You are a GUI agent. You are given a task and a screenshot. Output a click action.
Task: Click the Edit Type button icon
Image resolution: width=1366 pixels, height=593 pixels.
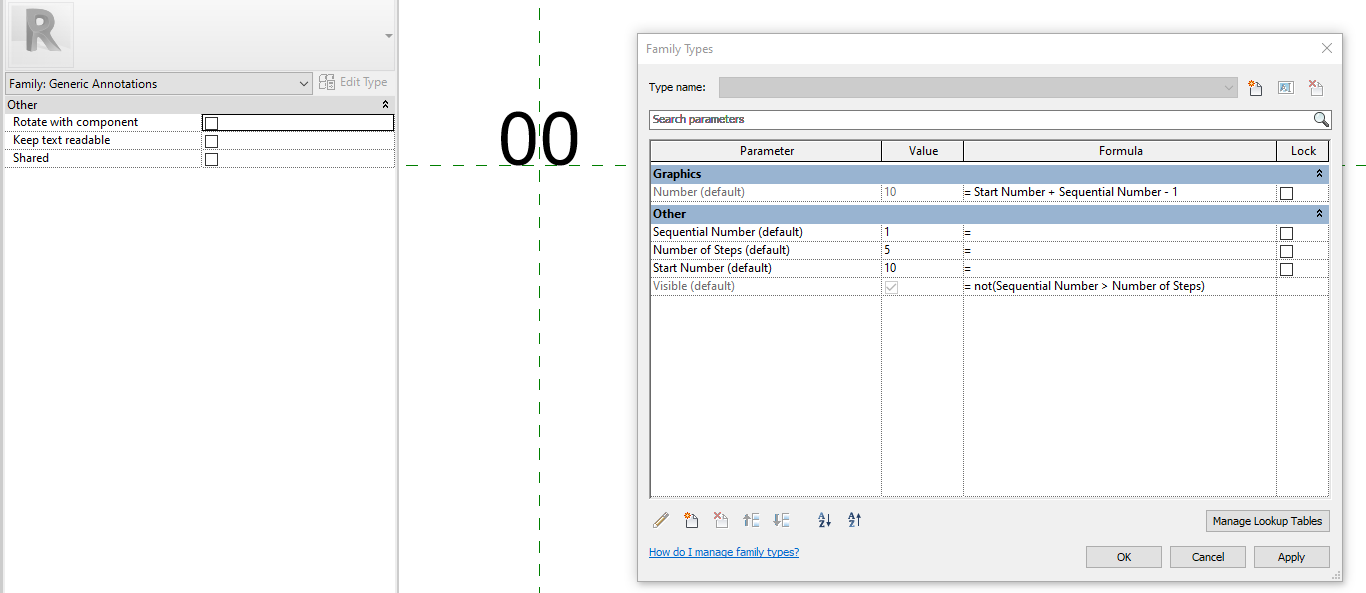(x=327, y=83)
